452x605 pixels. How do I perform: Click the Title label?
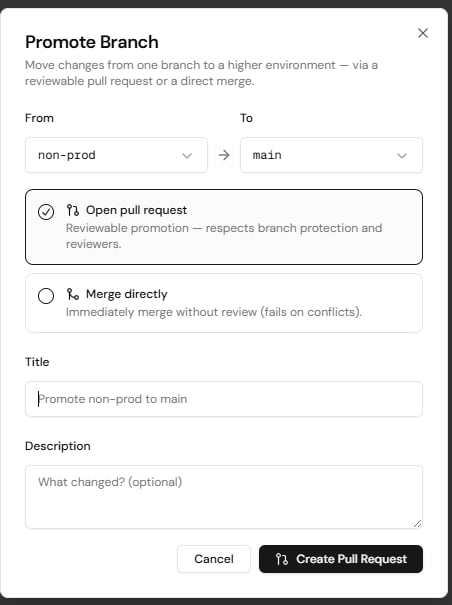[37, 362]
